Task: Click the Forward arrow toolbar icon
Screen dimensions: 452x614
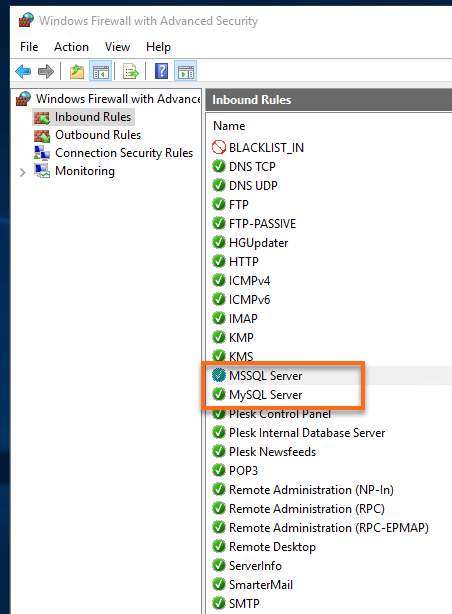Action: (x=46, y=72)
